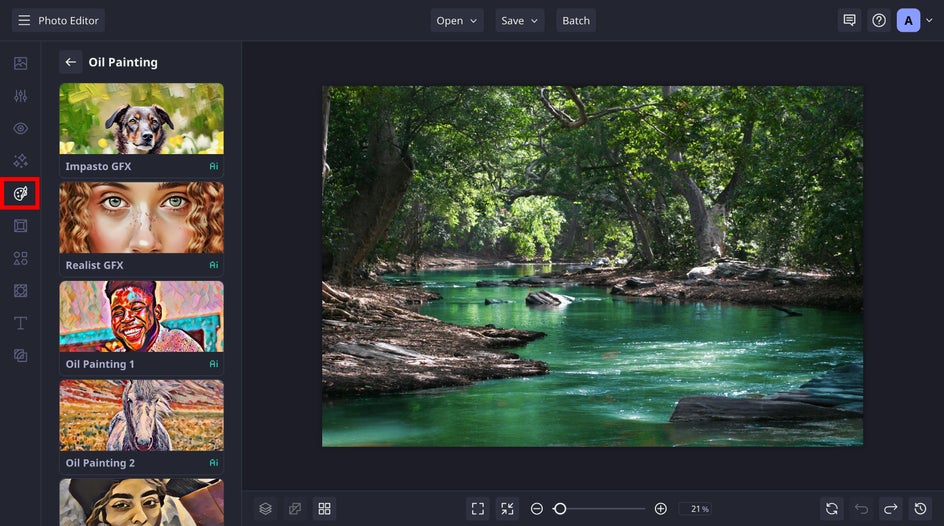Go back from Oil Painting panel

[70, 62]
